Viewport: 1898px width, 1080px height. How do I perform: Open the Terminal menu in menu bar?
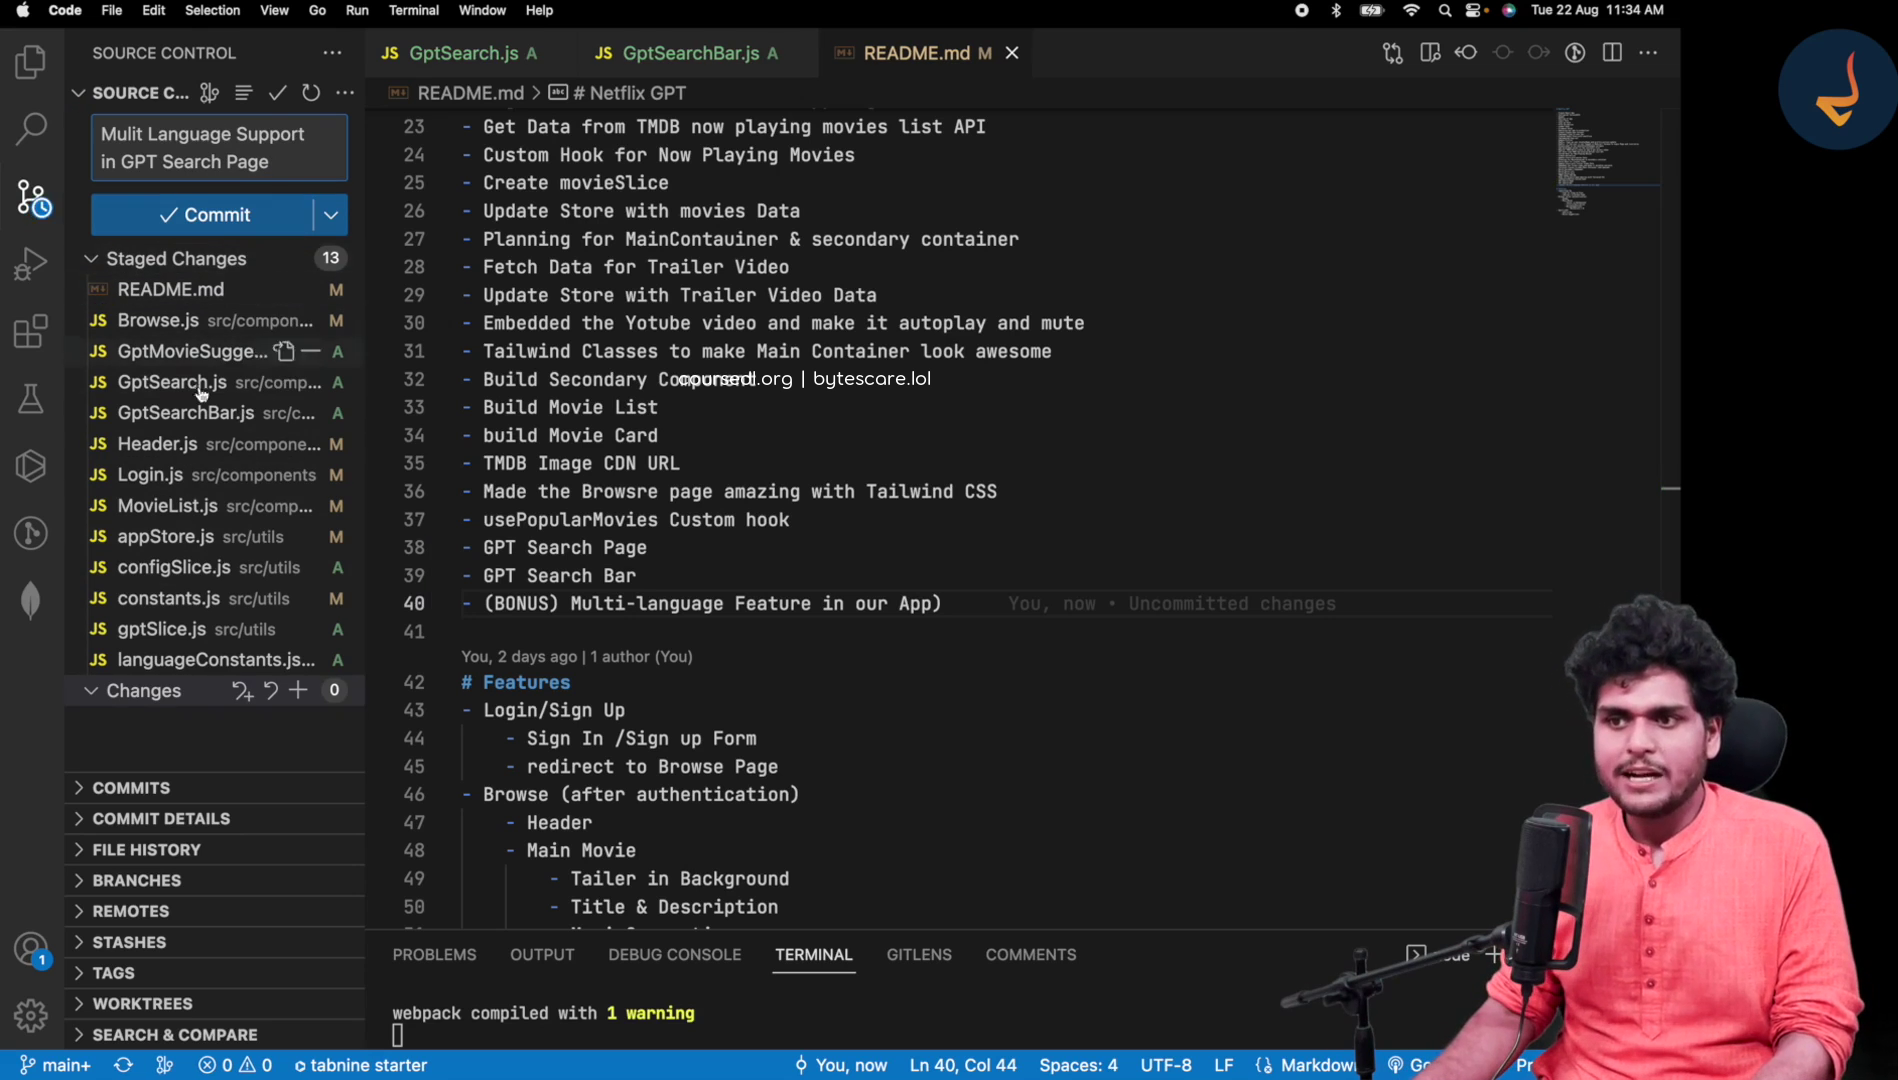click(413, 10)
